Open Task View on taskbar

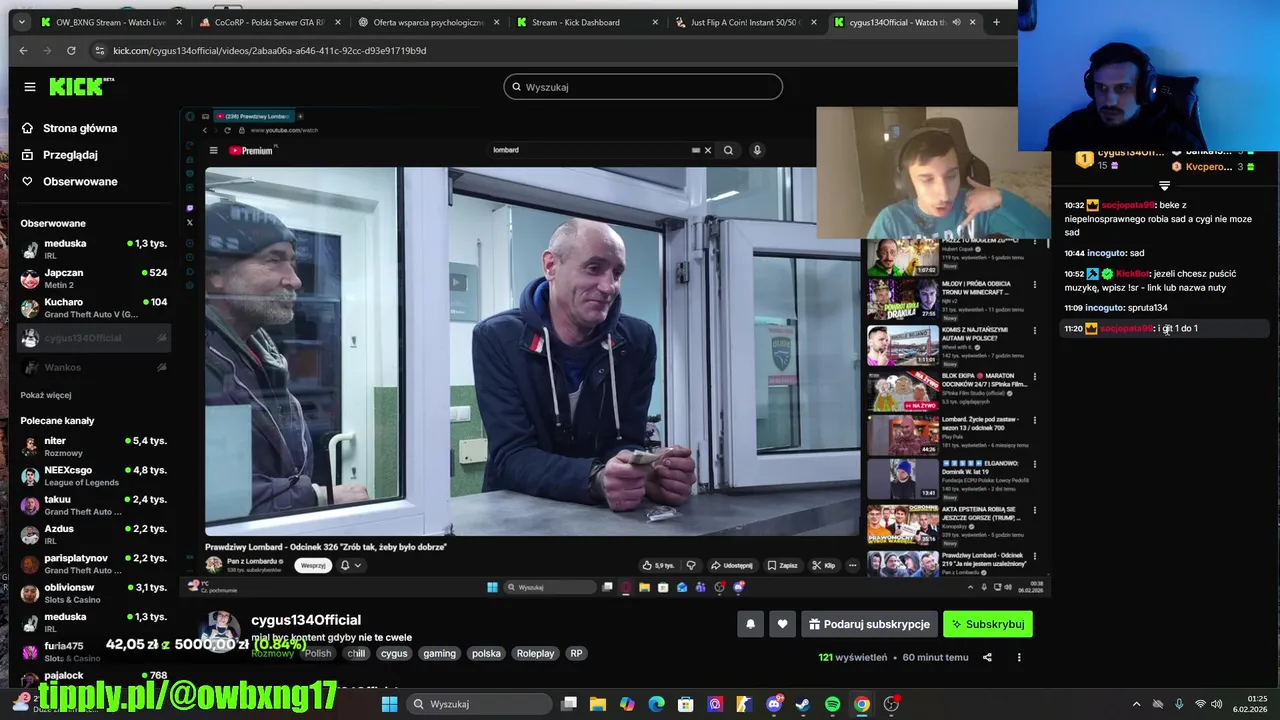(x=569, y=704)
